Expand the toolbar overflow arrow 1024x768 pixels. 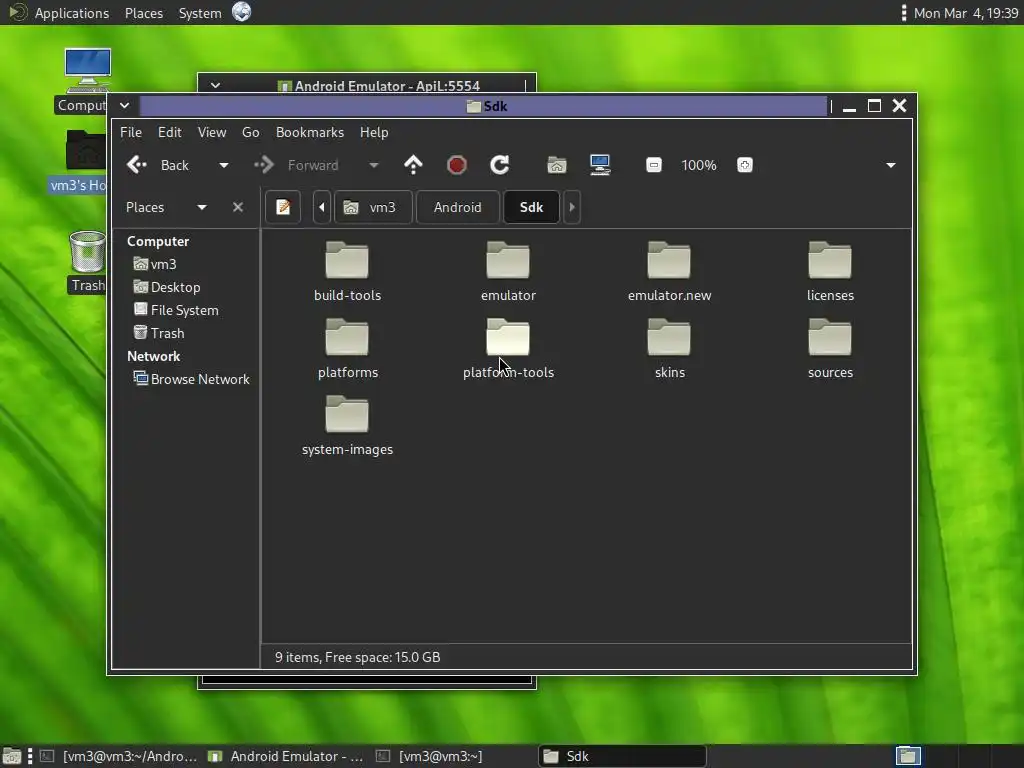point(891,165)
